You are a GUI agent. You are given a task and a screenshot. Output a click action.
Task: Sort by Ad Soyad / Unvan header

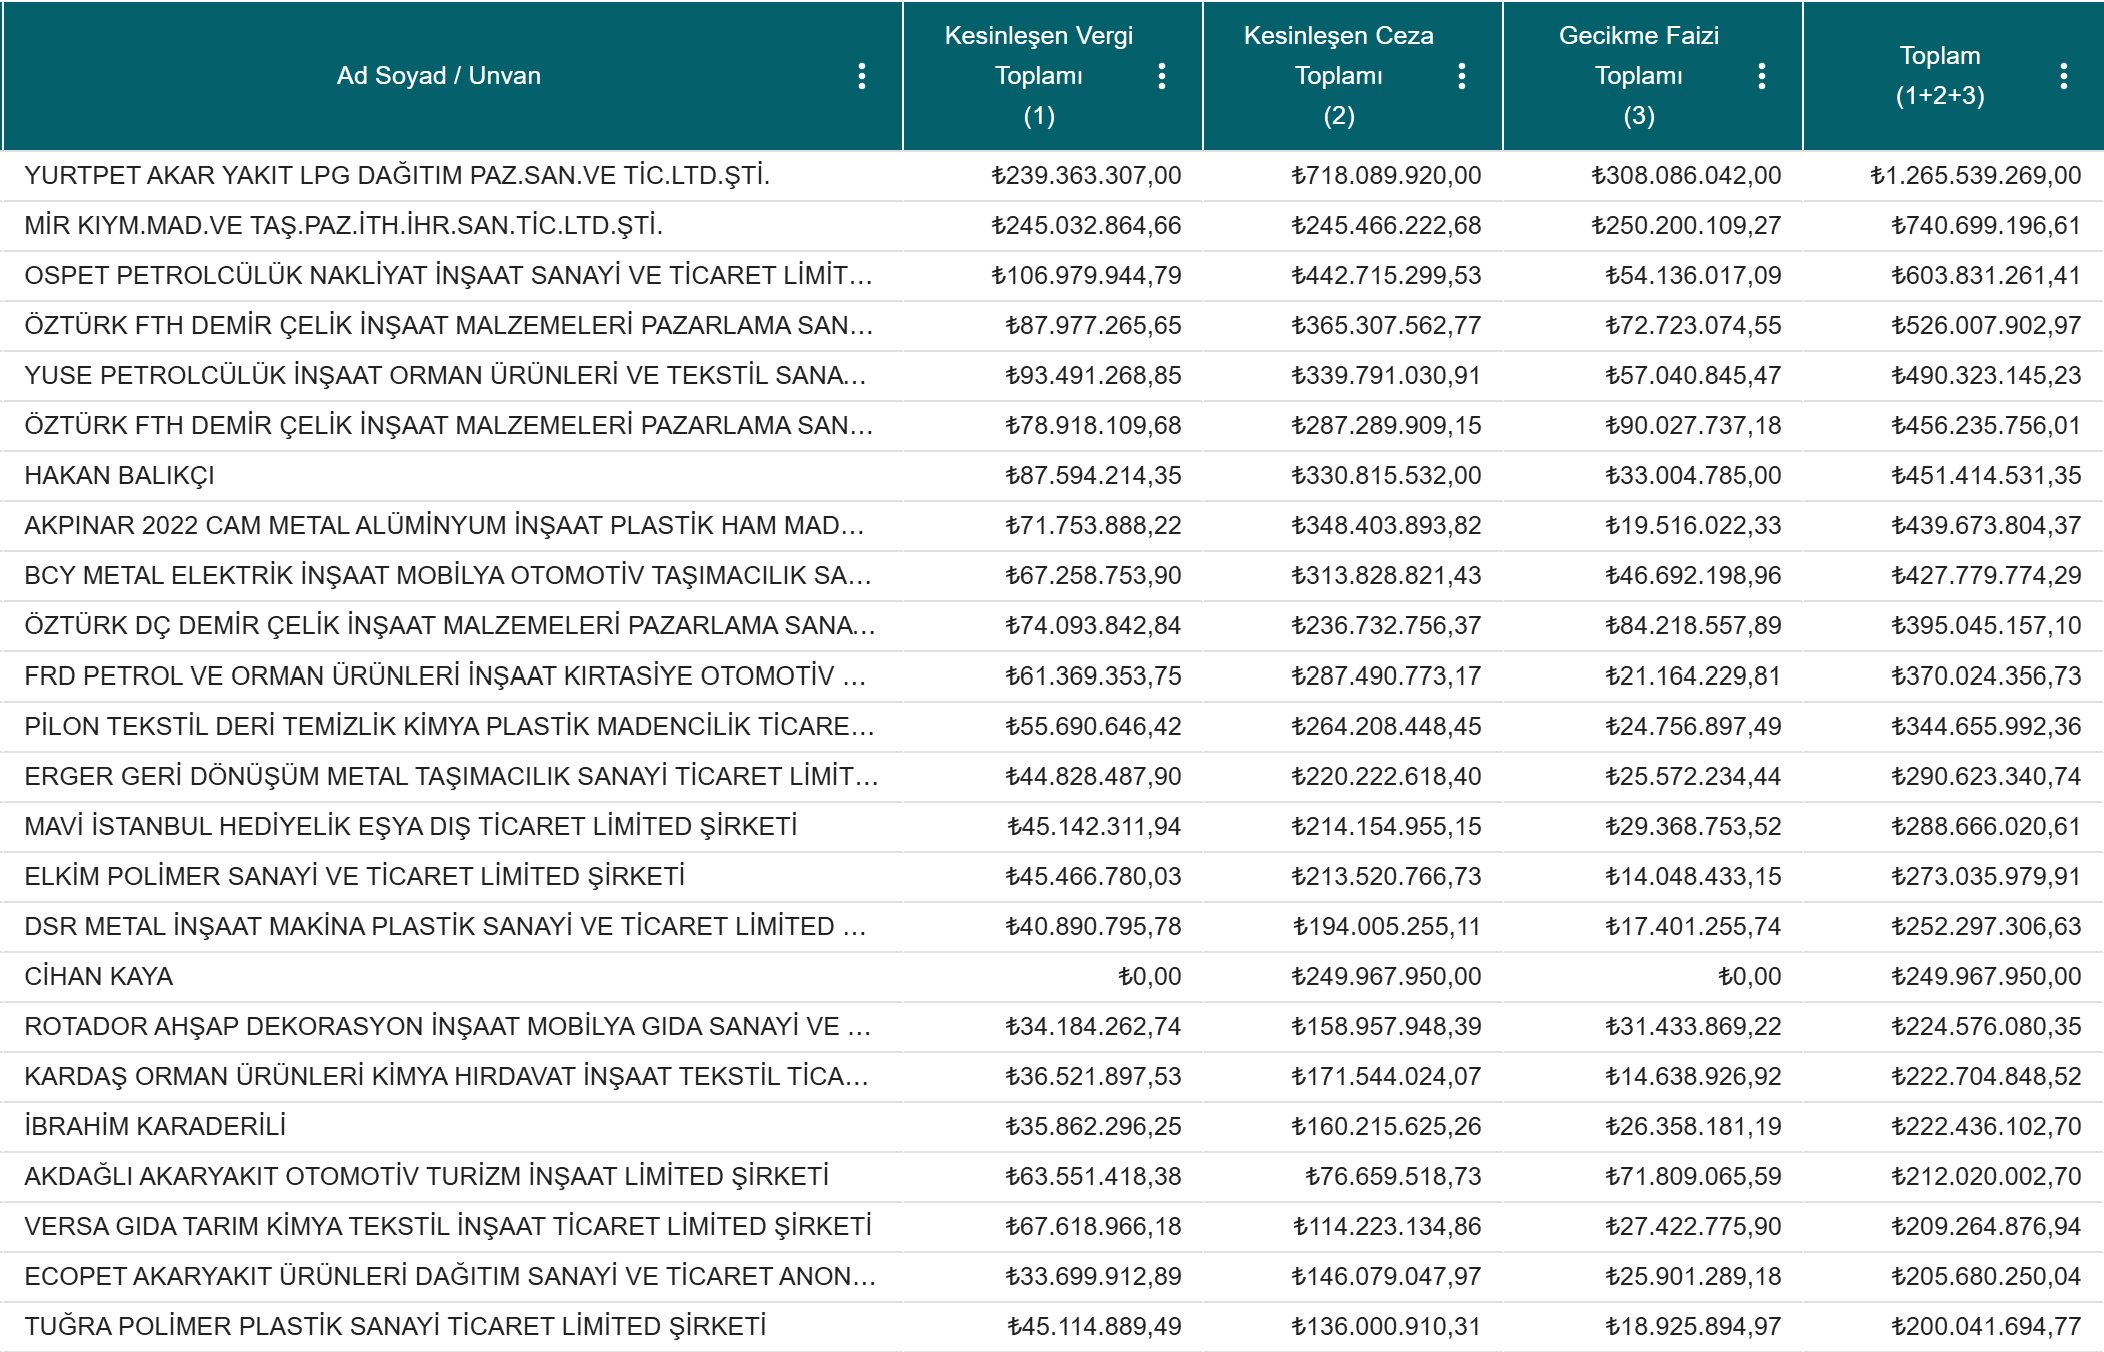[438, 76]
